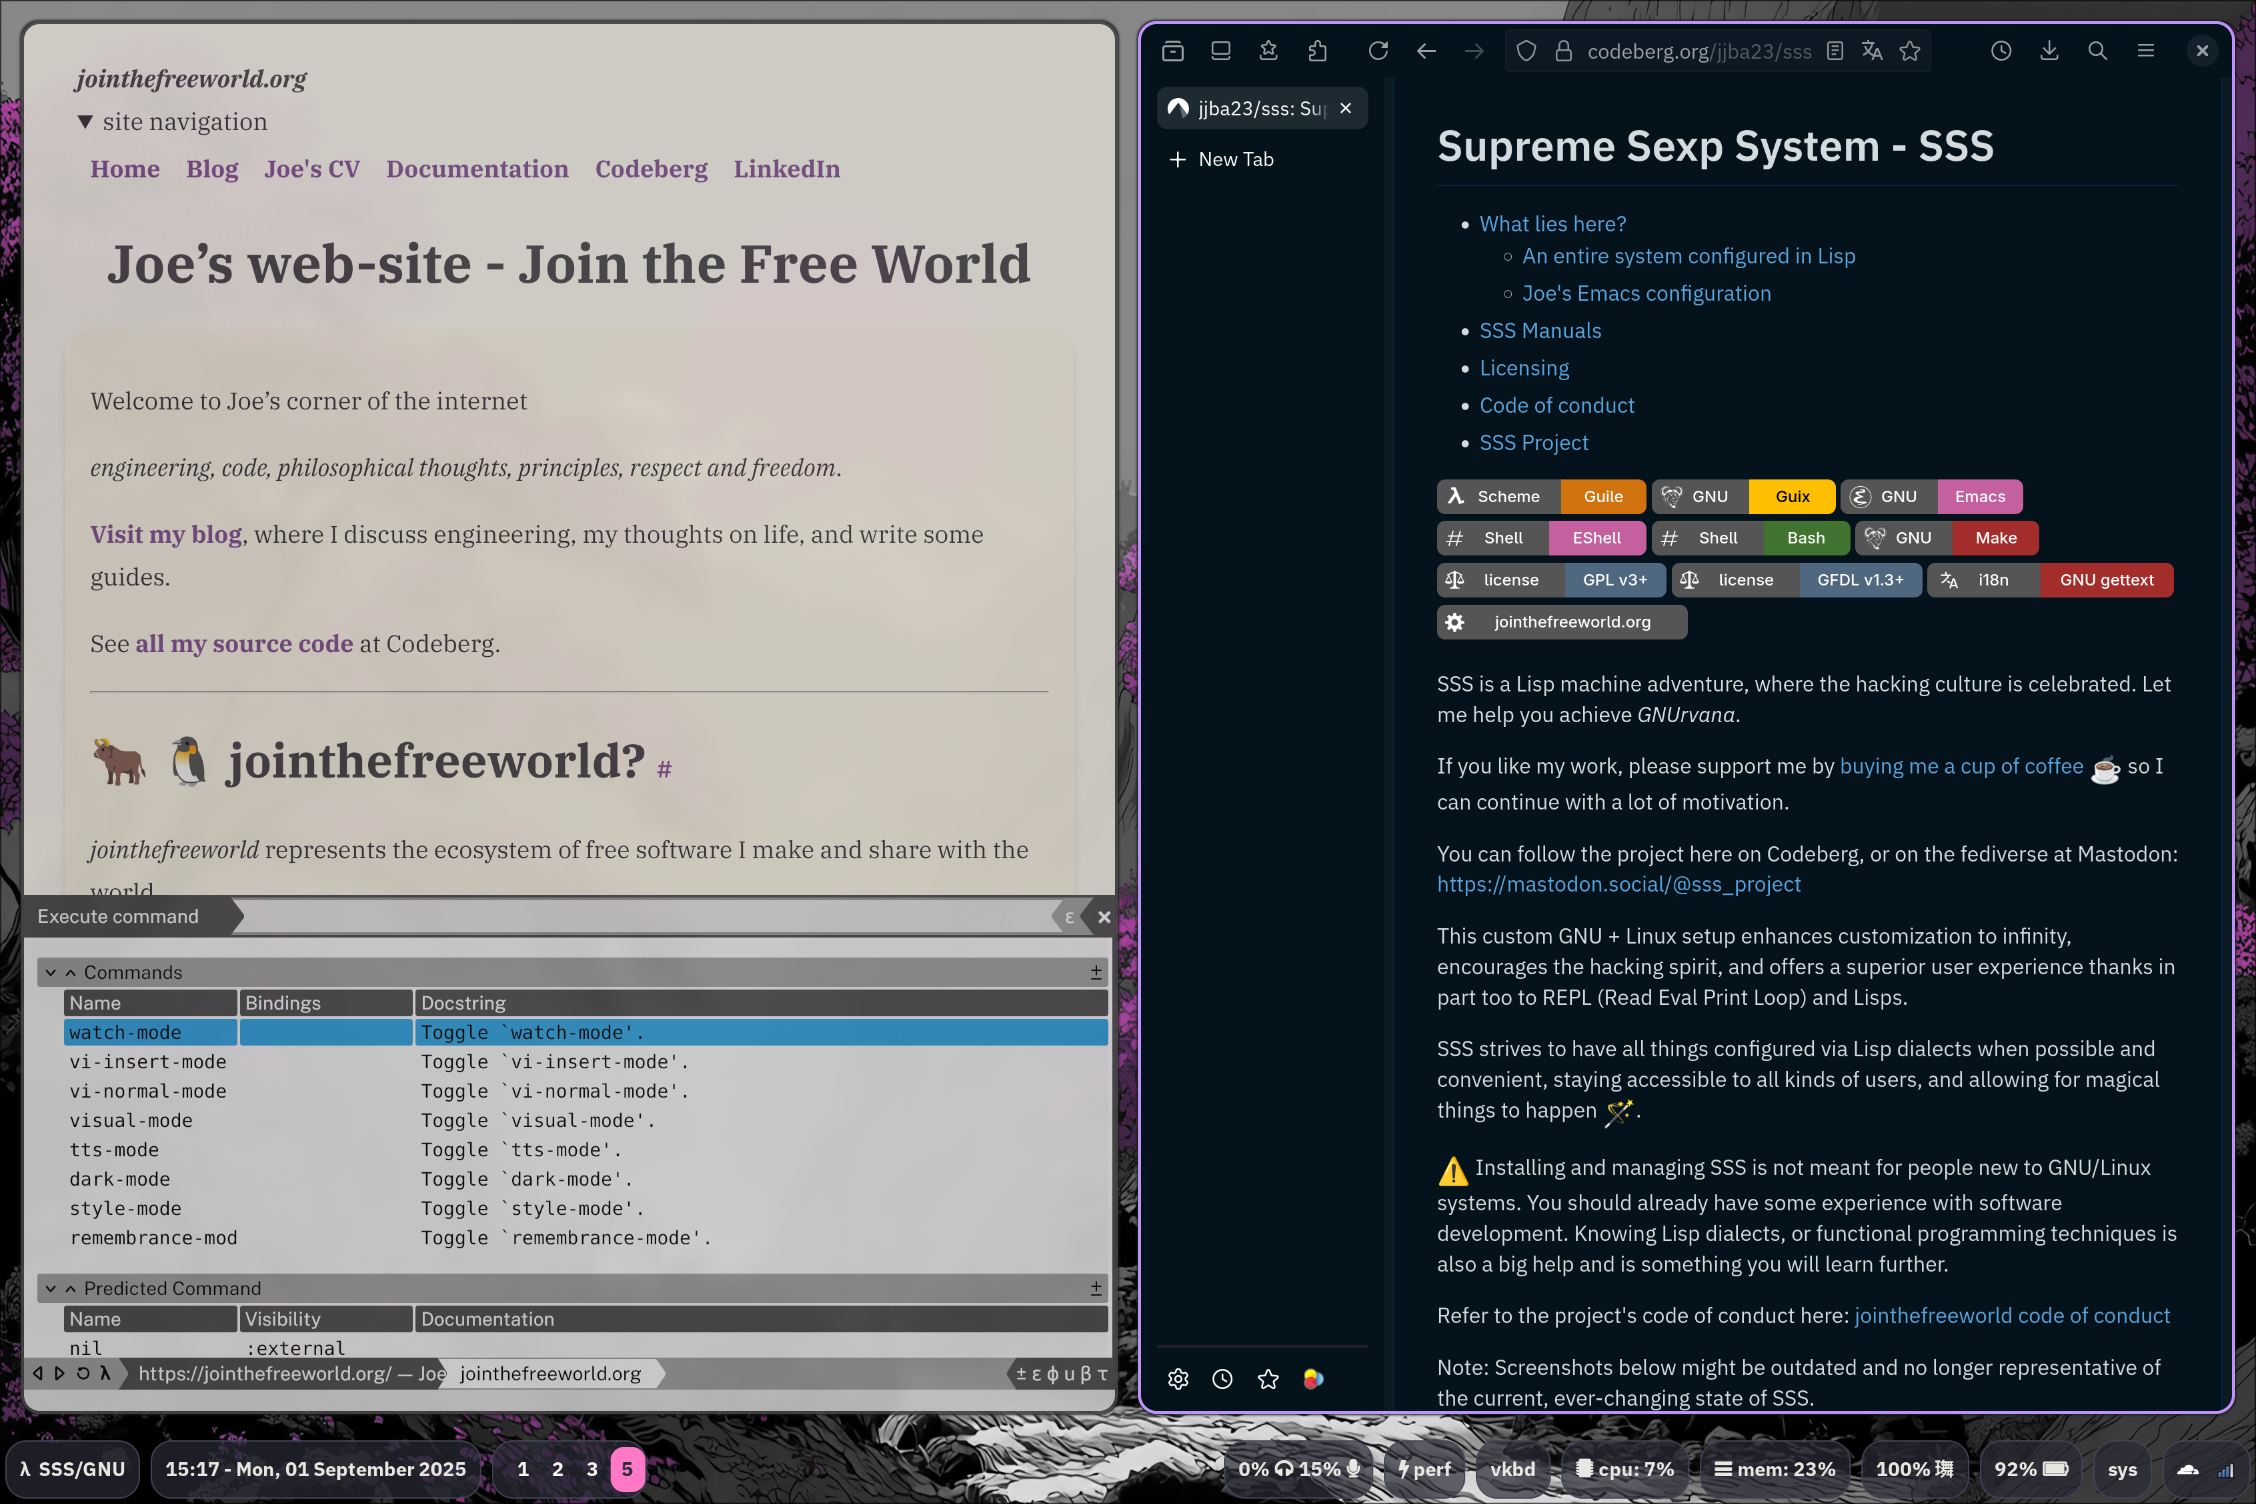Click the padlock site security icon
This screenshot has width=2256, height=1504.
click(x=1563, y=51)
